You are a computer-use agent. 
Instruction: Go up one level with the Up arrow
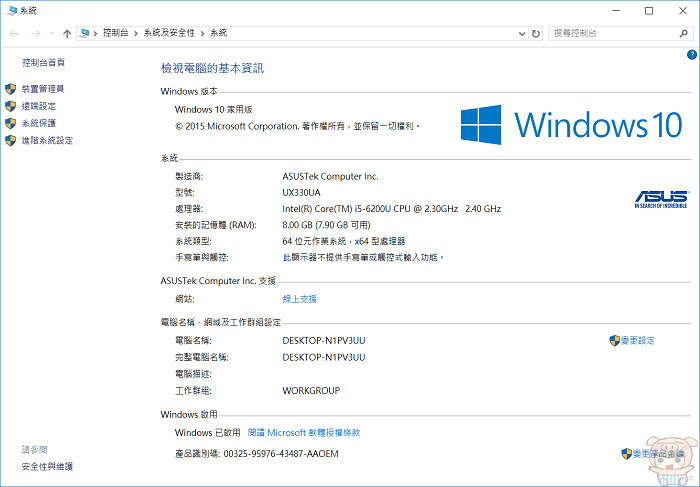point(67,33)
